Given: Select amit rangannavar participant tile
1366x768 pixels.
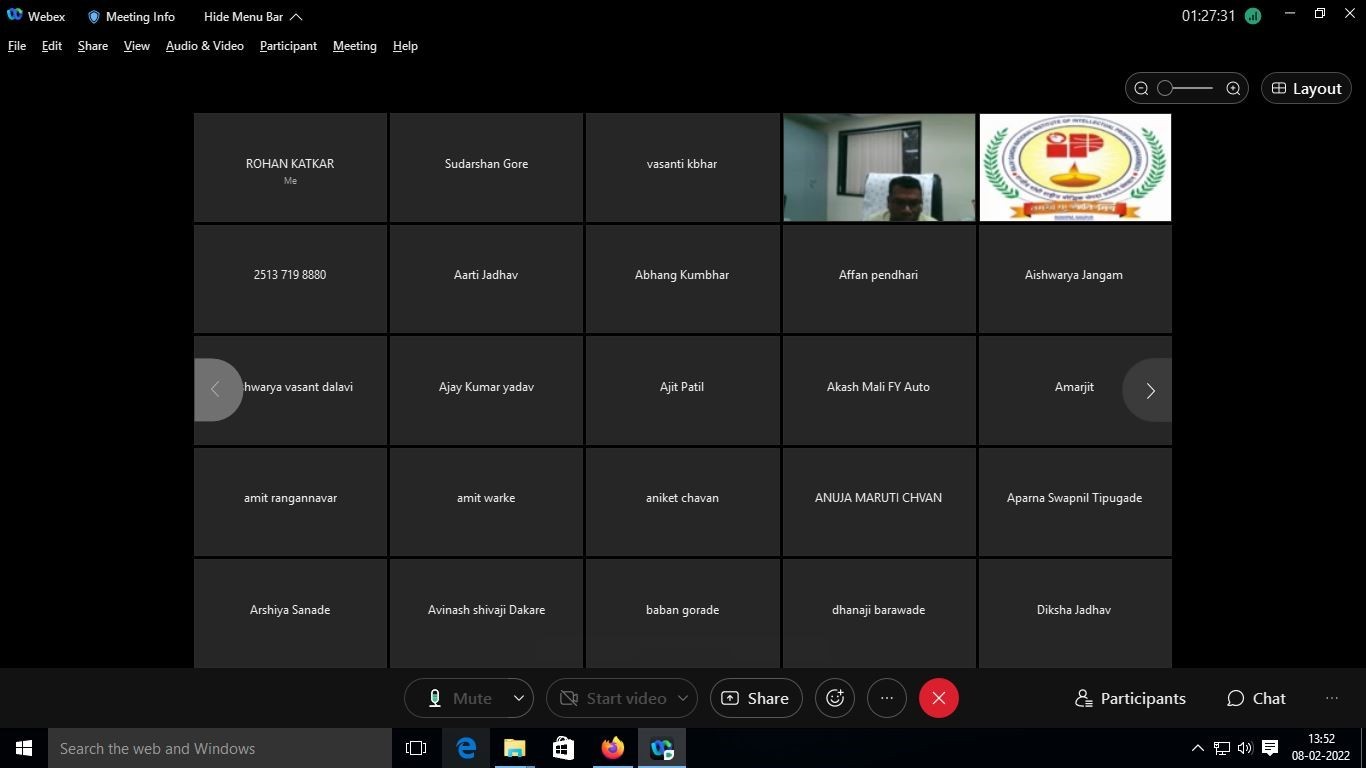Looking at the screenshot, I should (290, 501).
